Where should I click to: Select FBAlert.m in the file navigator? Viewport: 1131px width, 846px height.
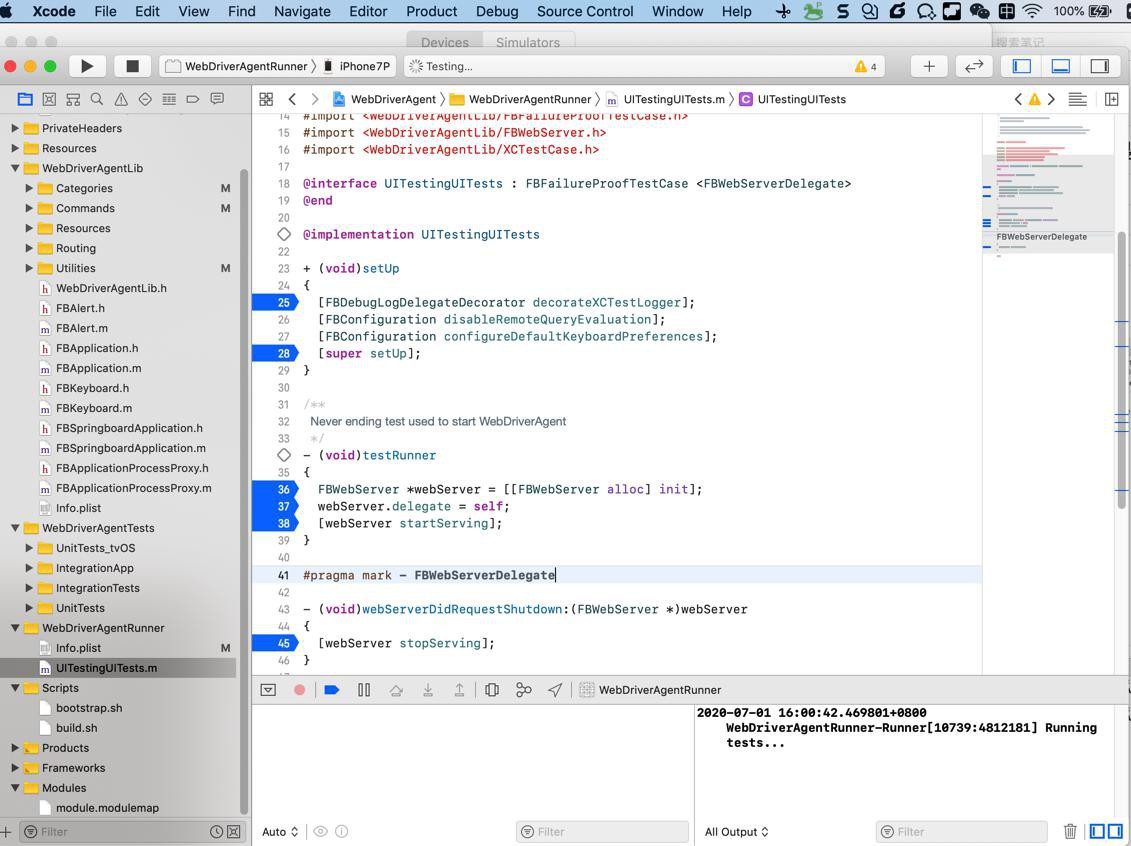click(82, 328)
